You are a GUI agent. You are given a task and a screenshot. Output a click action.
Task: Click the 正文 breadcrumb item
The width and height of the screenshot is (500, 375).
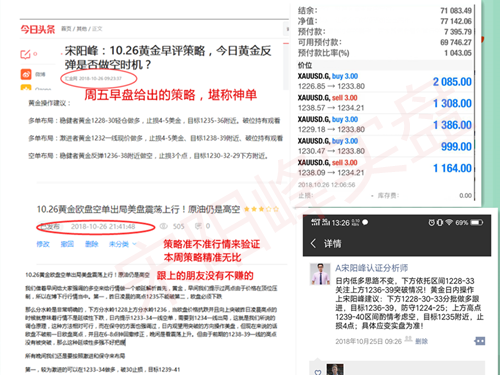point(97,29)
